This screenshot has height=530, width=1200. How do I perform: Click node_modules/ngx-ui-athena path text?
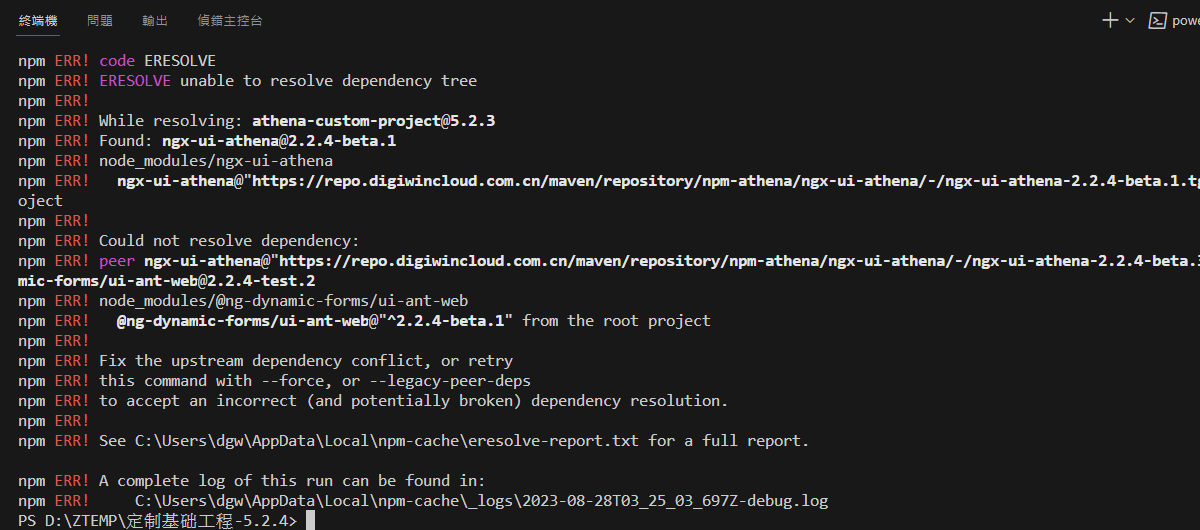[216, 161]
